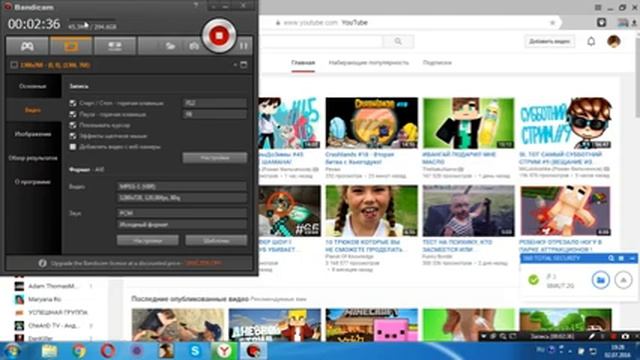Viewport: 640px width, 360px height.
Task: Open the Изображения tab in Bandicam sidebar
Action: point(33,134)
